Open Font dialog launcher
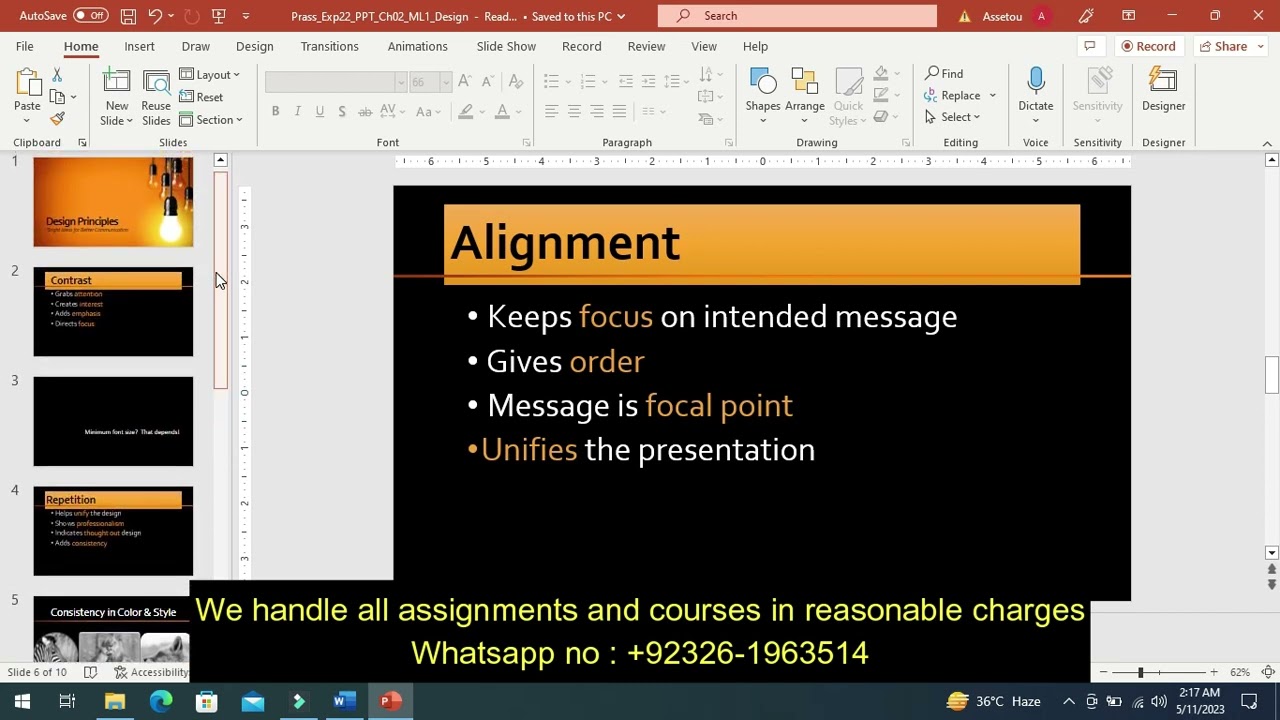Viewport: 1280px width, 720px height. point(526,143)
